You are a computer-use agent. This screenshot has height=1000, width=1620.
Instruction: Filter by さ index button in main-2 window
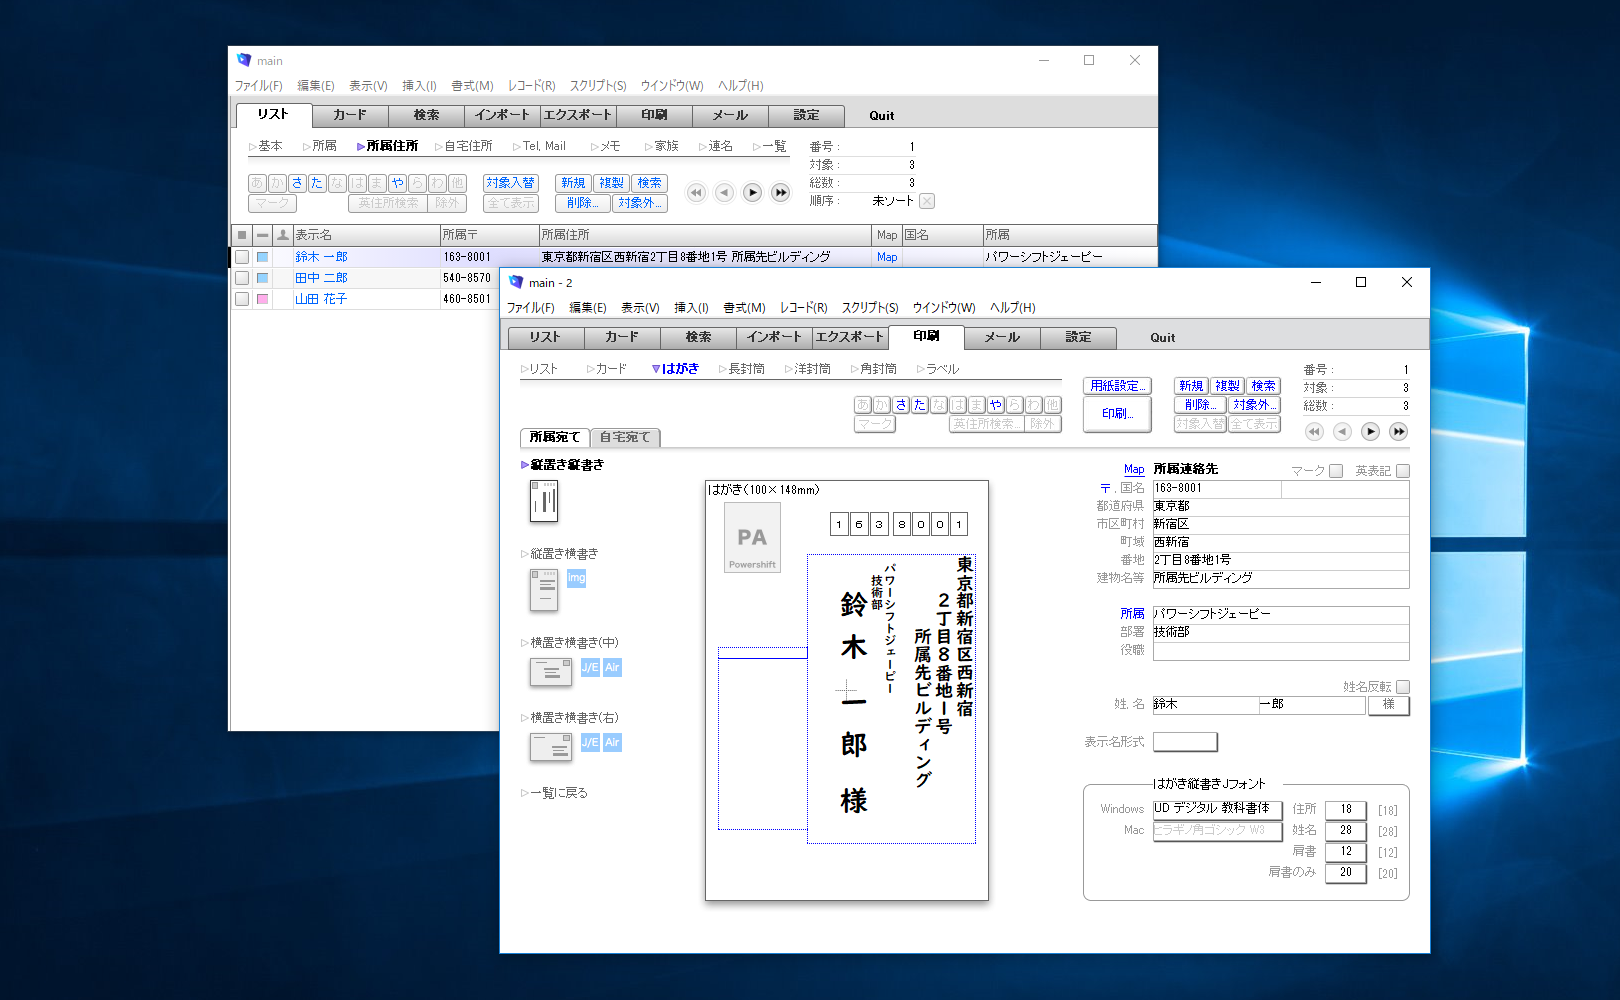(x=901, y=405)
